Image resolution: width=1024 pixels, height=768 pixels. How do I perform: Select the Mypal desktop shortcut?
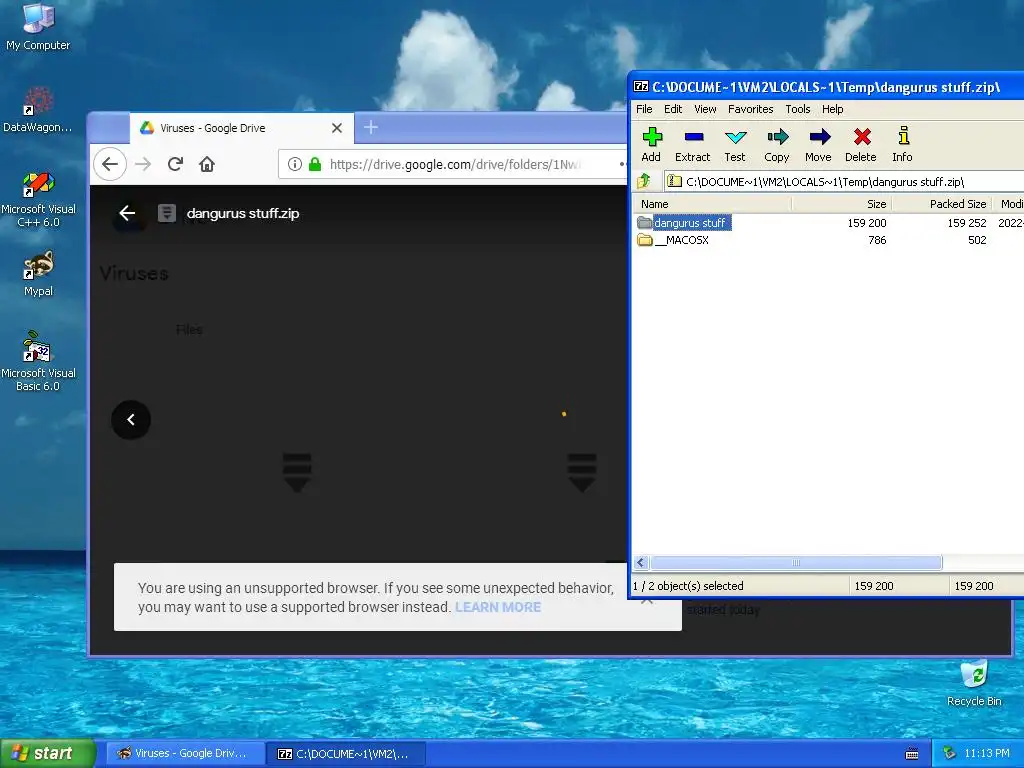[x=38, y=274]
